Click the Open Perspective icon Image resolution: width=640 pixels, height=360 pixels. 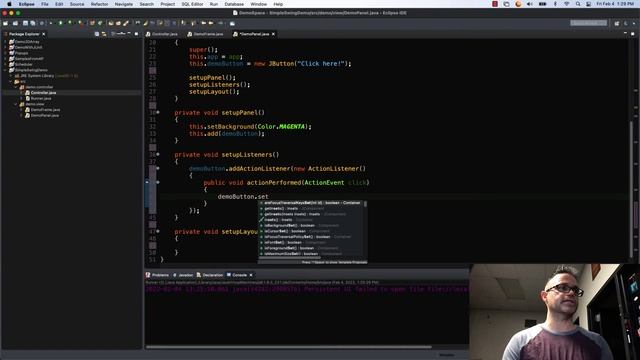click(617, 23)
